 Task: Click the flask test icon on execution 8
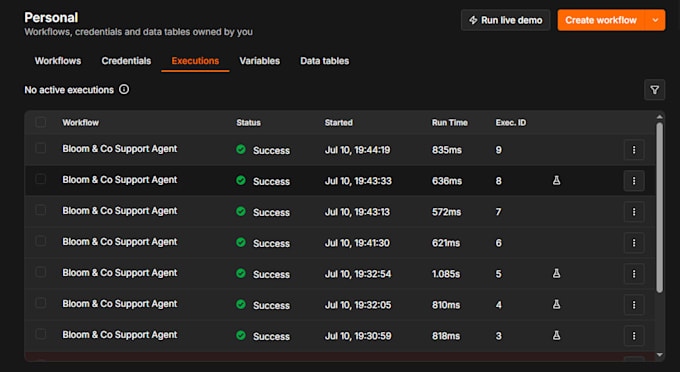(x=556, y=180)
